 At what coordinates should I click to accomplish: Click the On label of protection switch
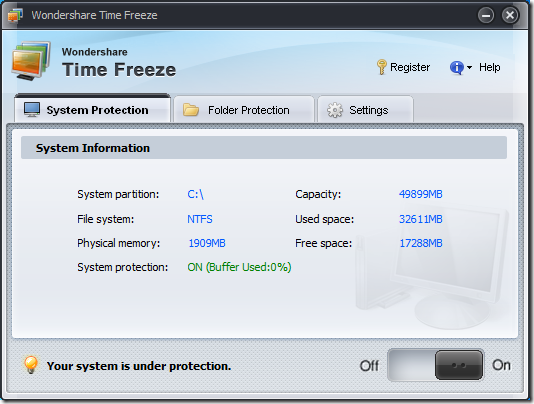pyautogui.click(x=501, y=365)
